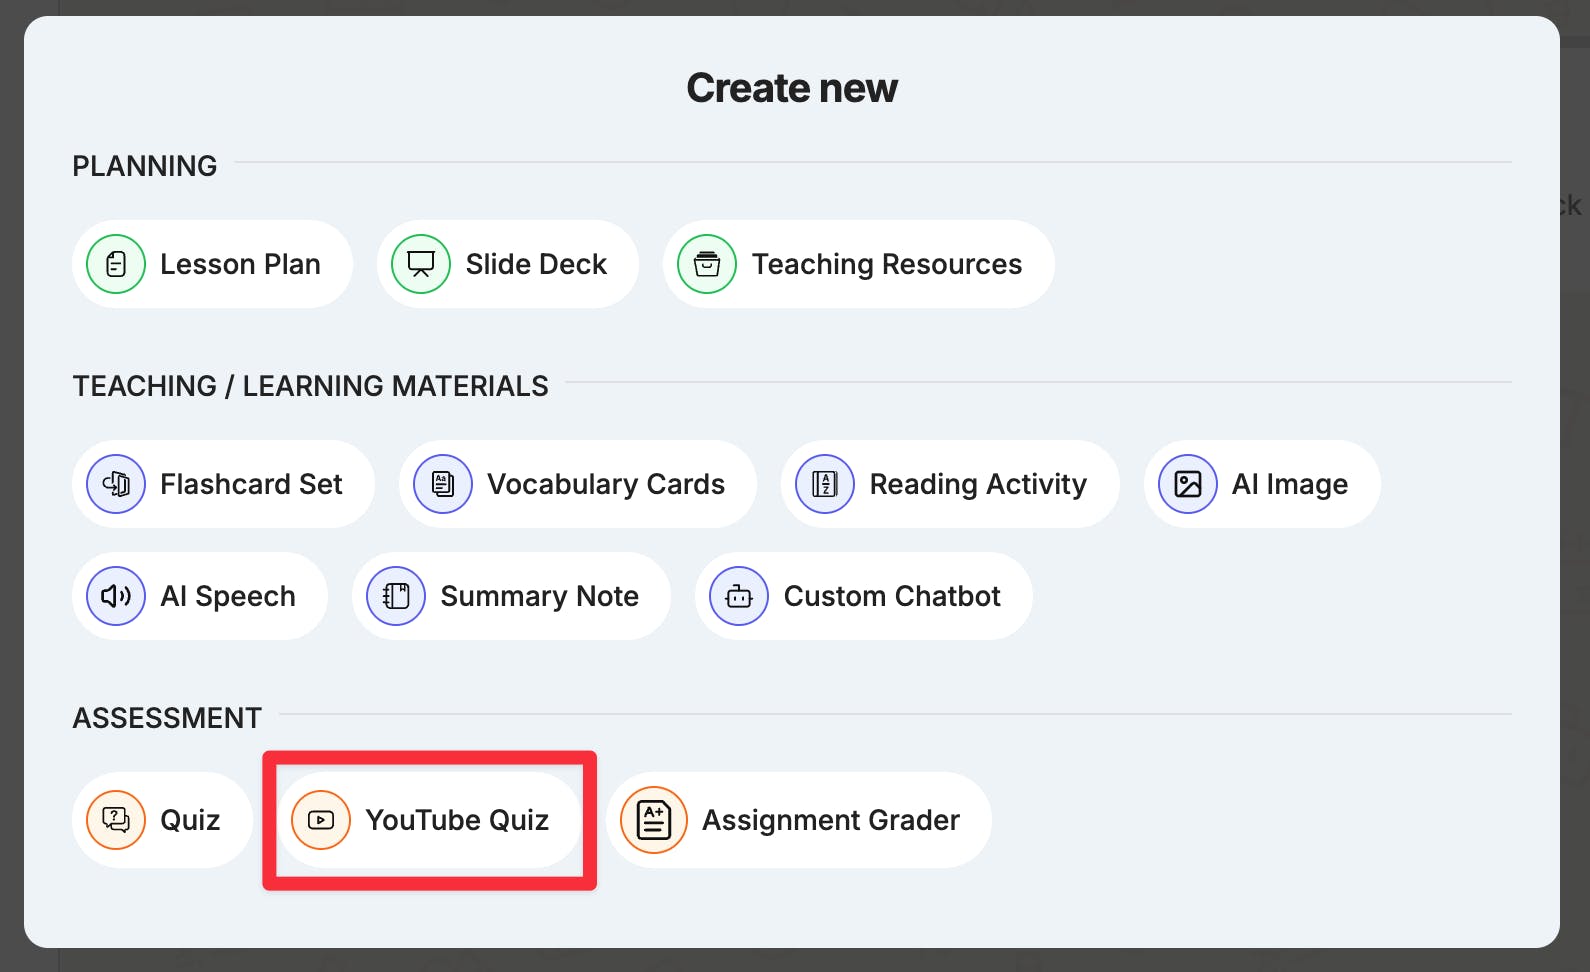Click the Custom Chatbot robot icon
1590x972 pixels.
click(739, 596)
